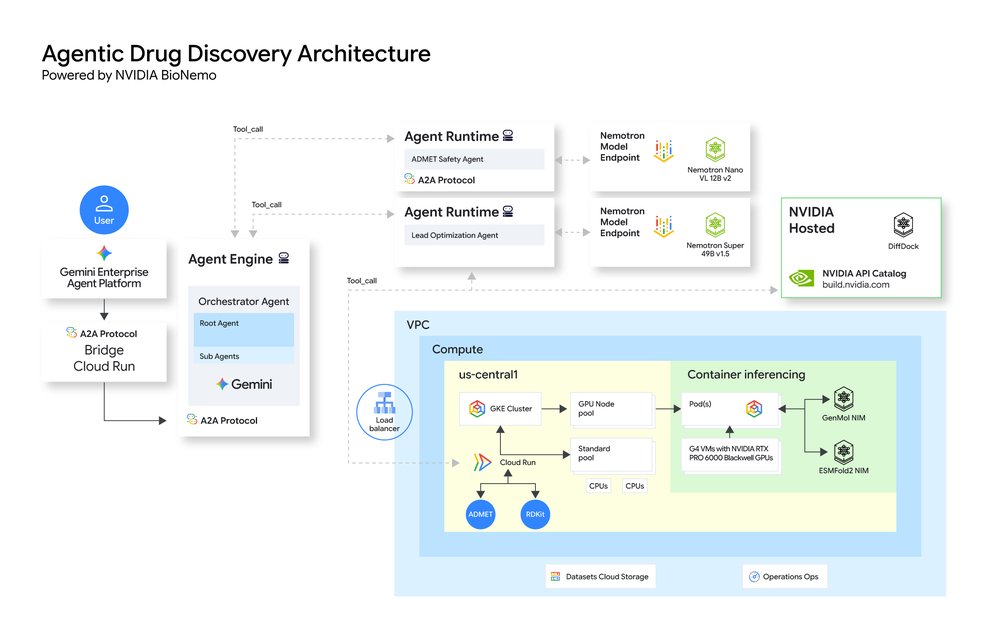Select the blue ADMET circle
The image size is (1000, 644).
pos(481,514)
